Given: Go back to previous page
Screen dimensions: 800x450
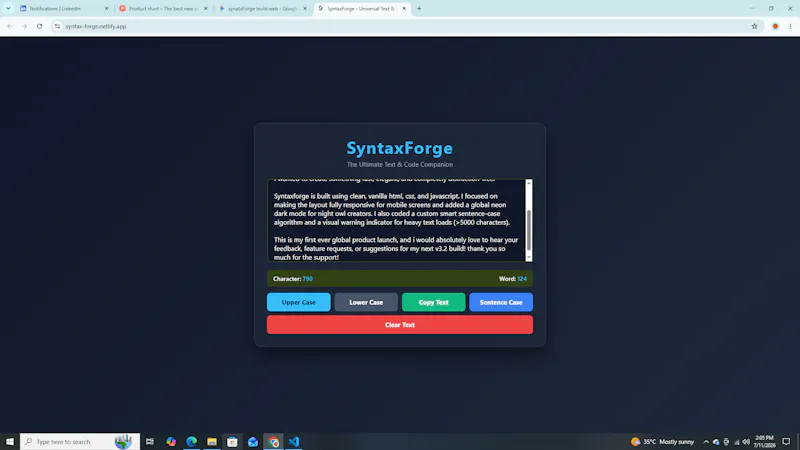Looking at the screenshot, I should click(x=10, y=27).
